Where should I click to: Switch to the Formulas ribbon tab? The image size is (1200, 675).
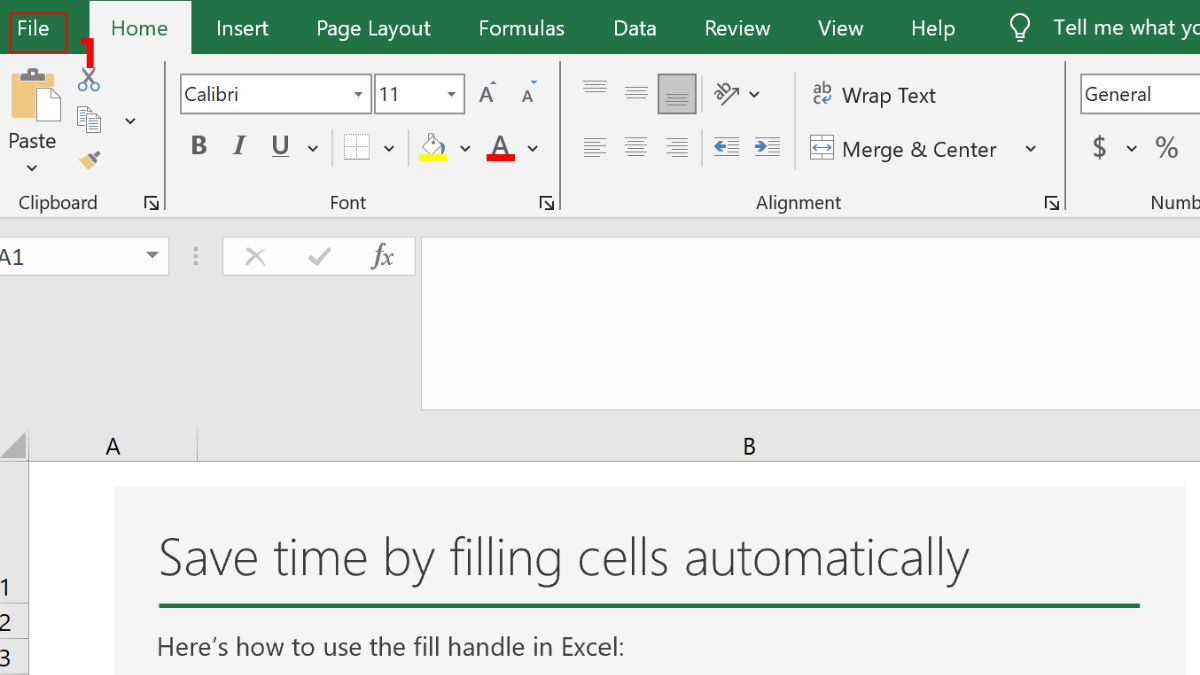tap(521, 27)
